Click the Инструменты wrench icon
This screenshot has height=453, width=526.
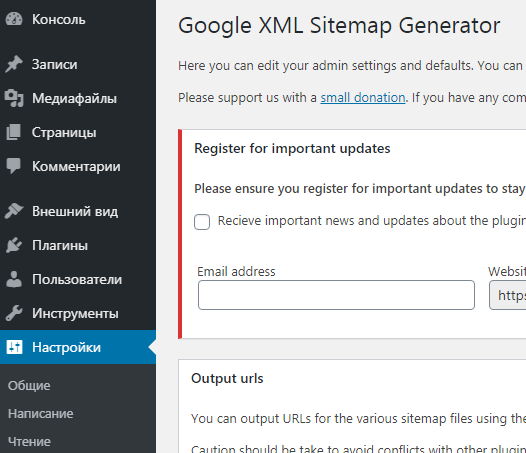14,313
